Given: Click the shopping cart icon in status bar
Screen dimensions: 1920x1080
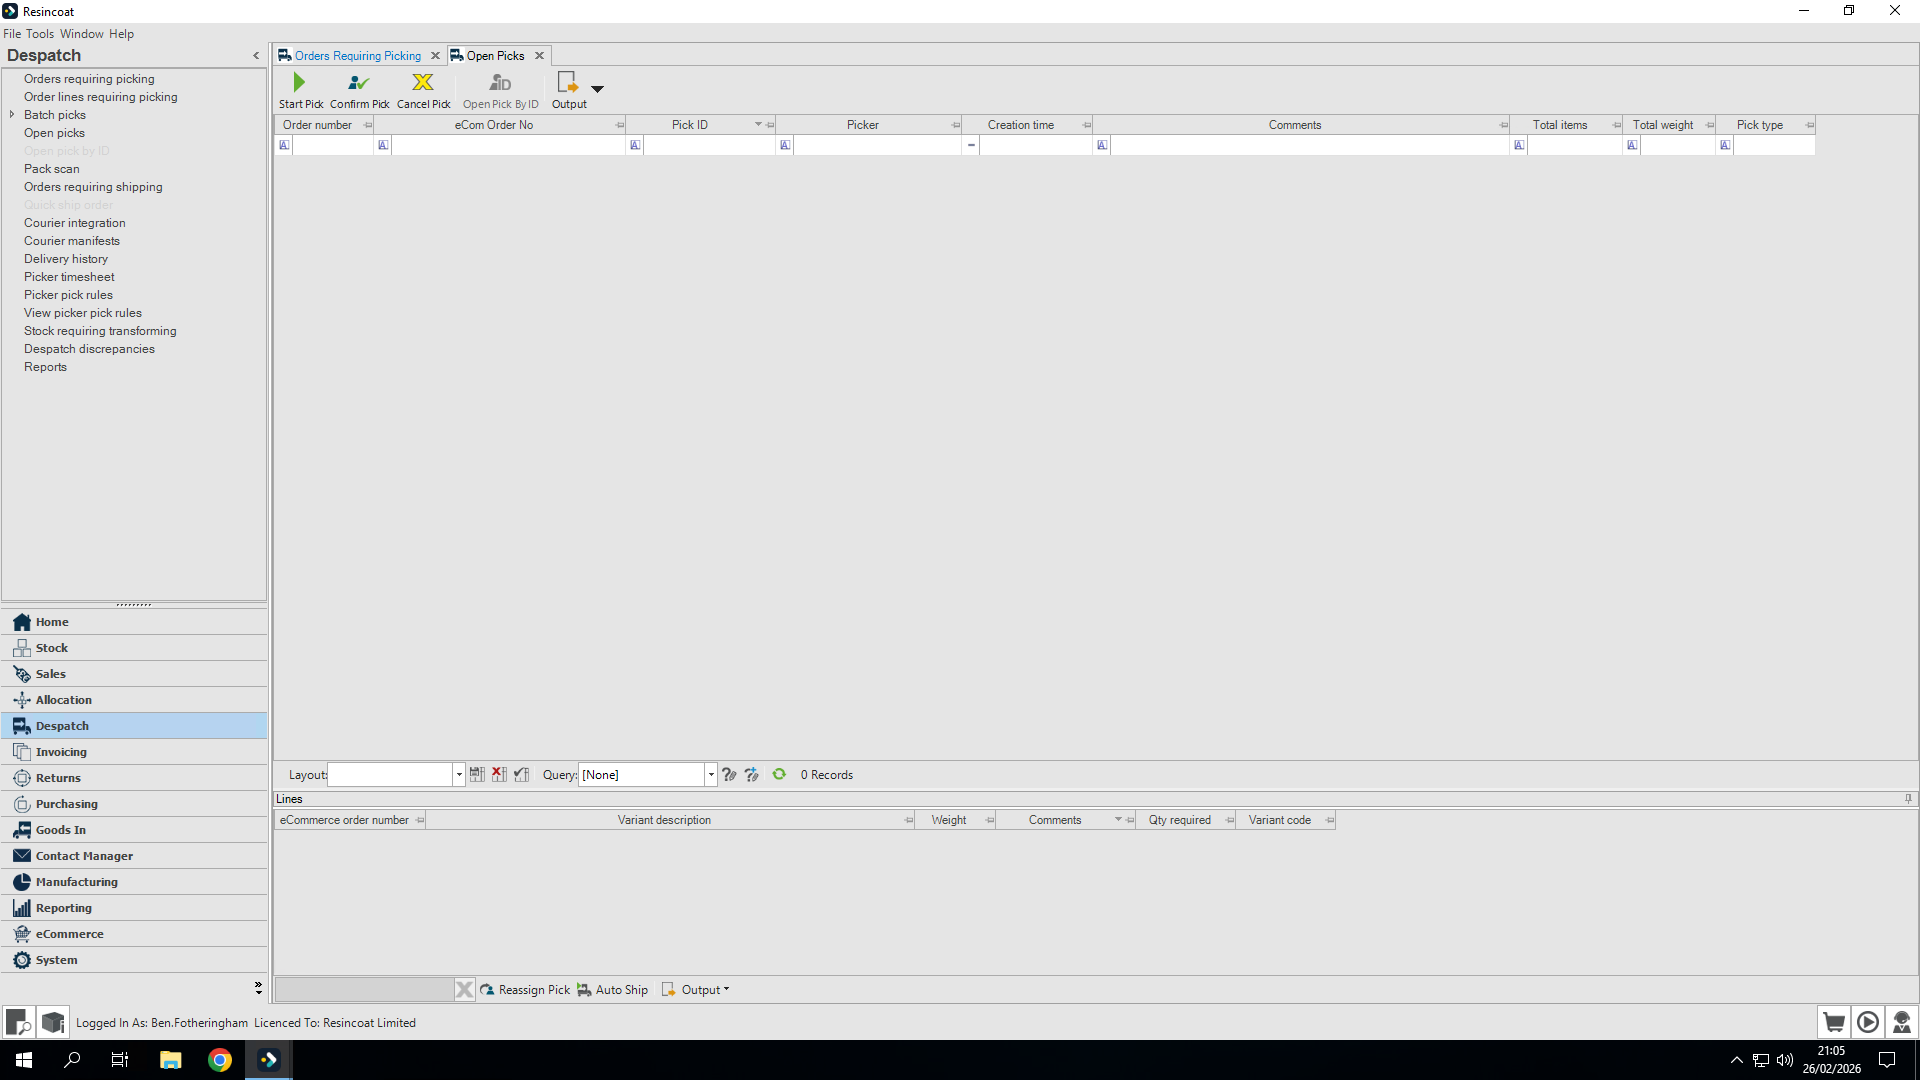Looking at the screenshot, I should 1833,1022.
